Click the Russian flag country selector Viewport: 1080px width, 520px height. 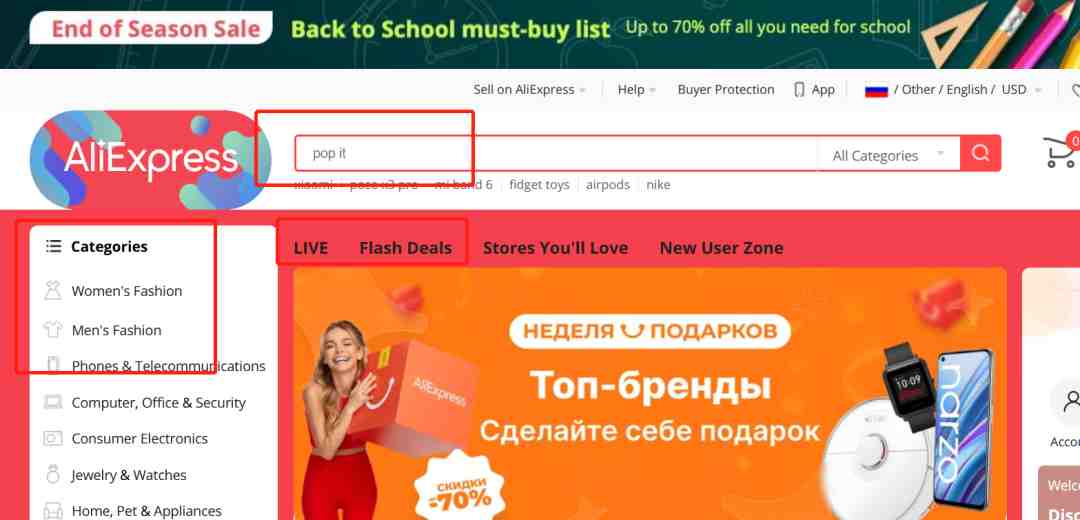tap(876, 90)
